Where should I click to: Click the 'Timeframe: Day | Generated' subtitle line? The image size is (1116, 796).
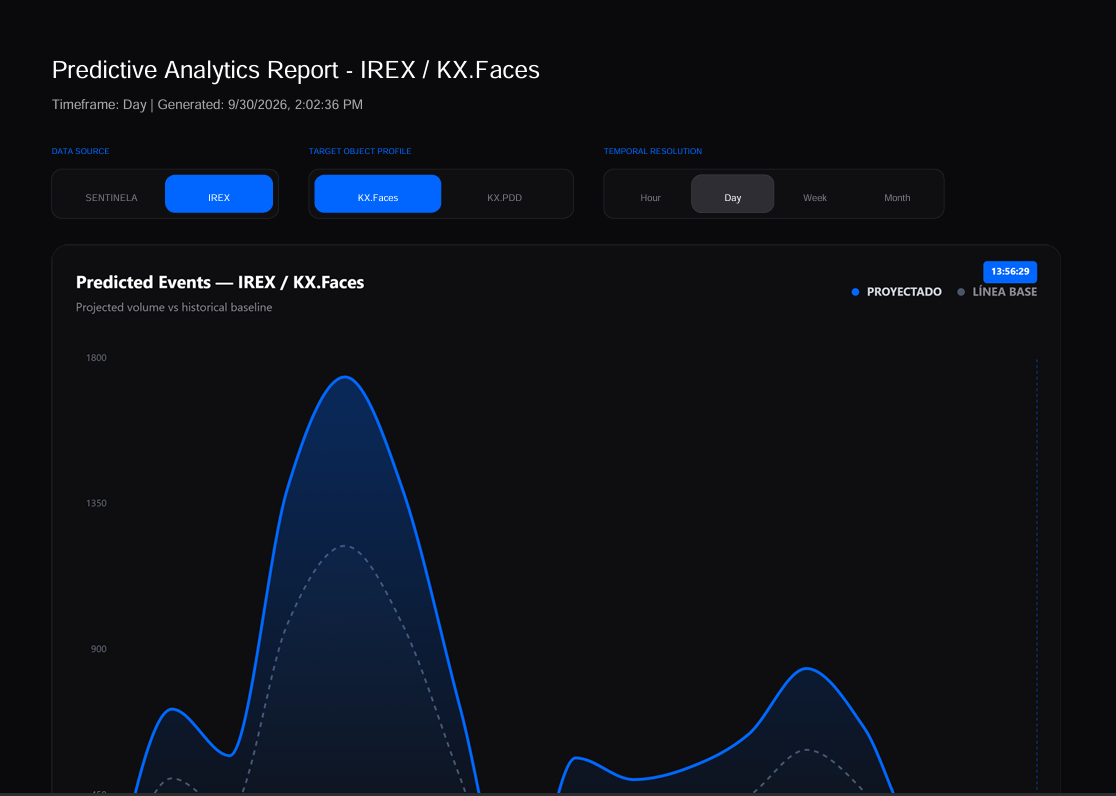pyautogui.click(x=207, y=105)
